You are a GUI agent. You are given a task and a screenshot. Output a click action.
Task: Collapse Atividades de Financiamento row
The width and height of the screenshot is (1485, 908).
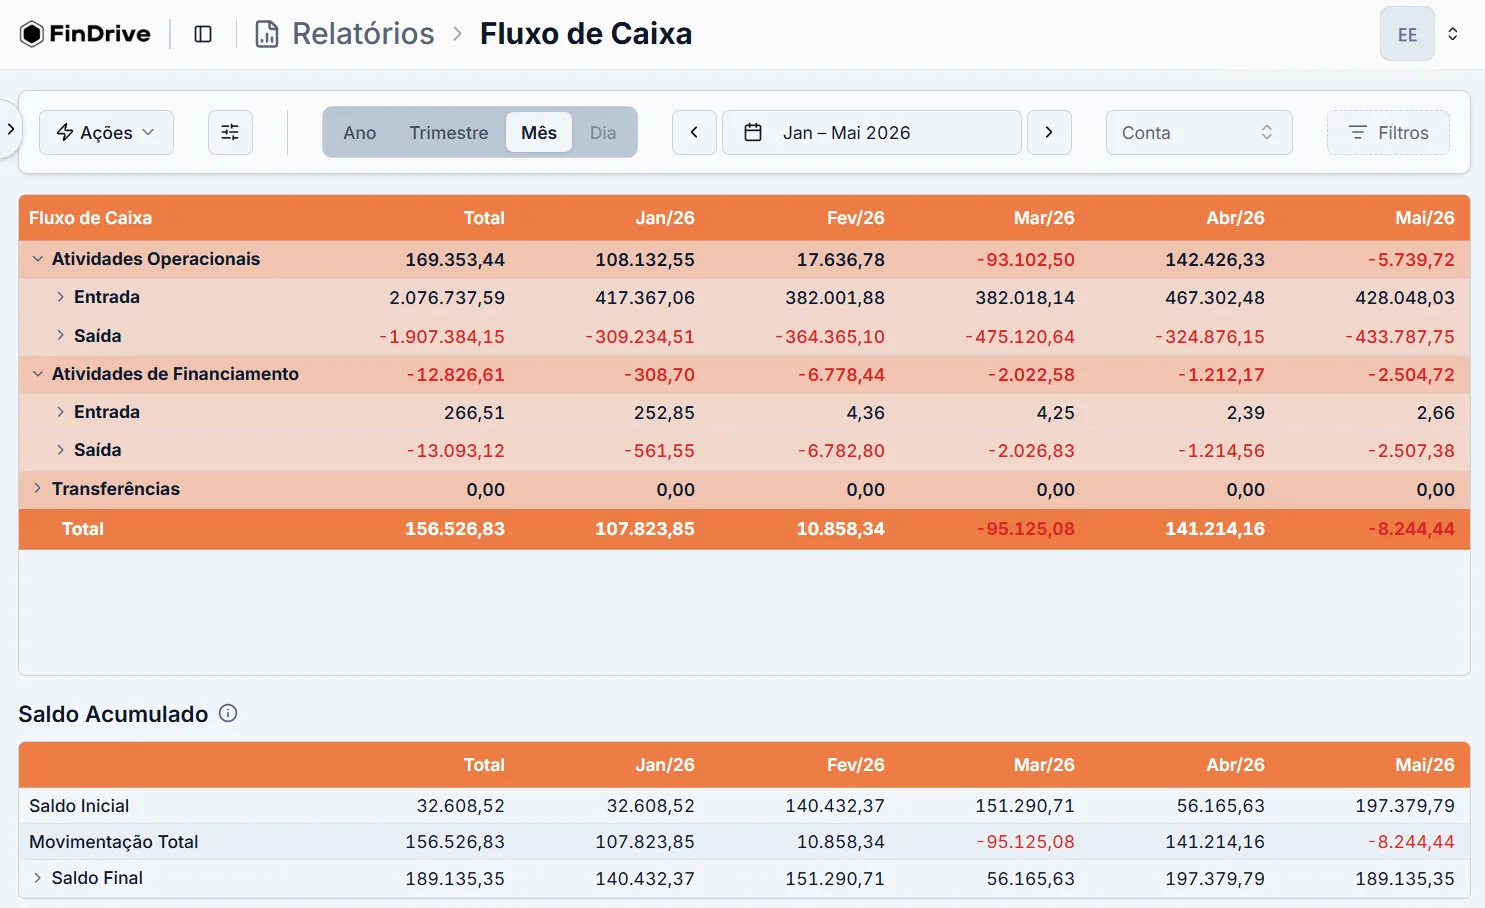pos(38,374)
